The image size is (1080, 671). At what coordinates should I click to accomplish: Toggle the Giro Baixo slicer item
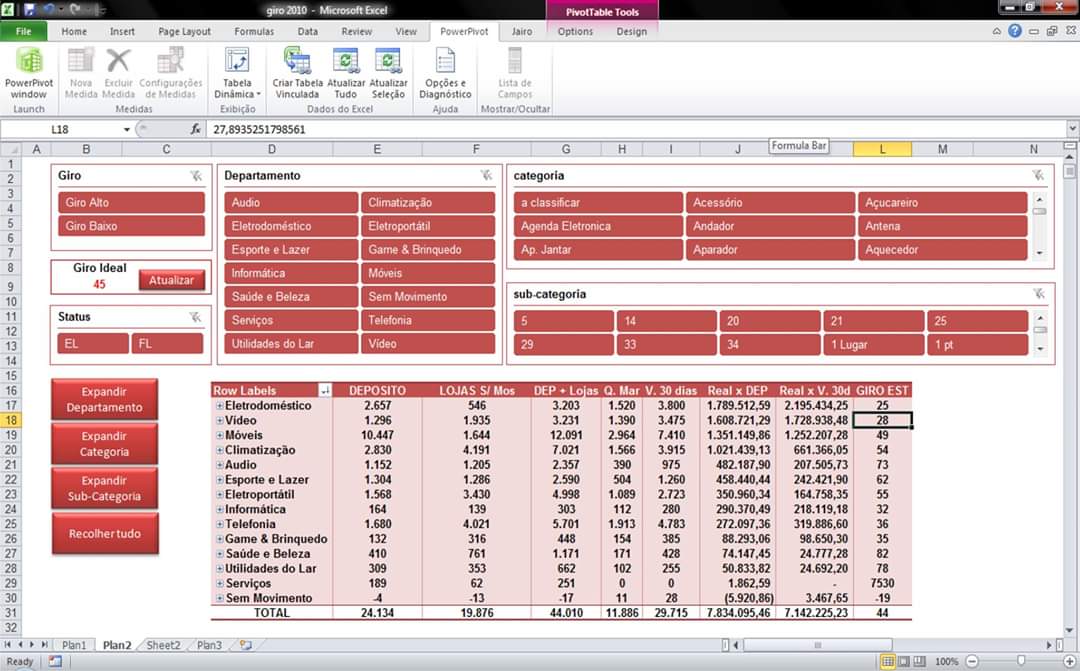click(132, 226)
